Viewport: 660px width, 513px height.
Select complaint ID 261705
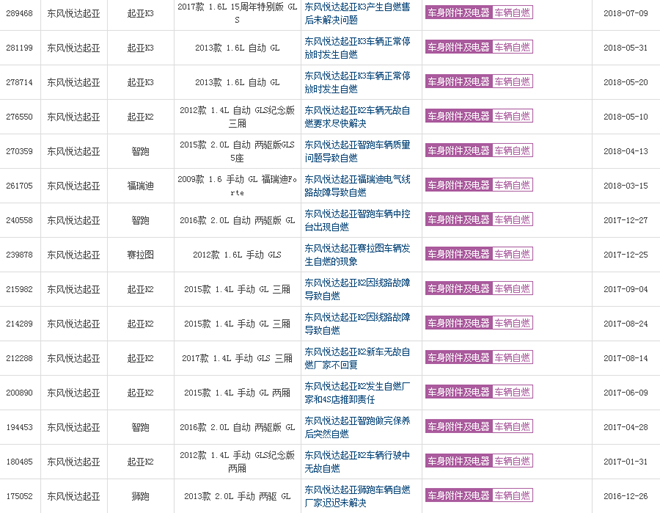point(19,186)
